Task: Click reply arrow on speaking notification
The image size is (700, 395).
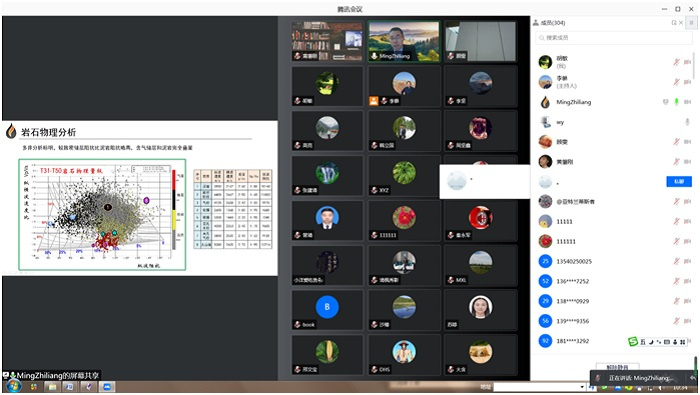Action: click(693, 378)
